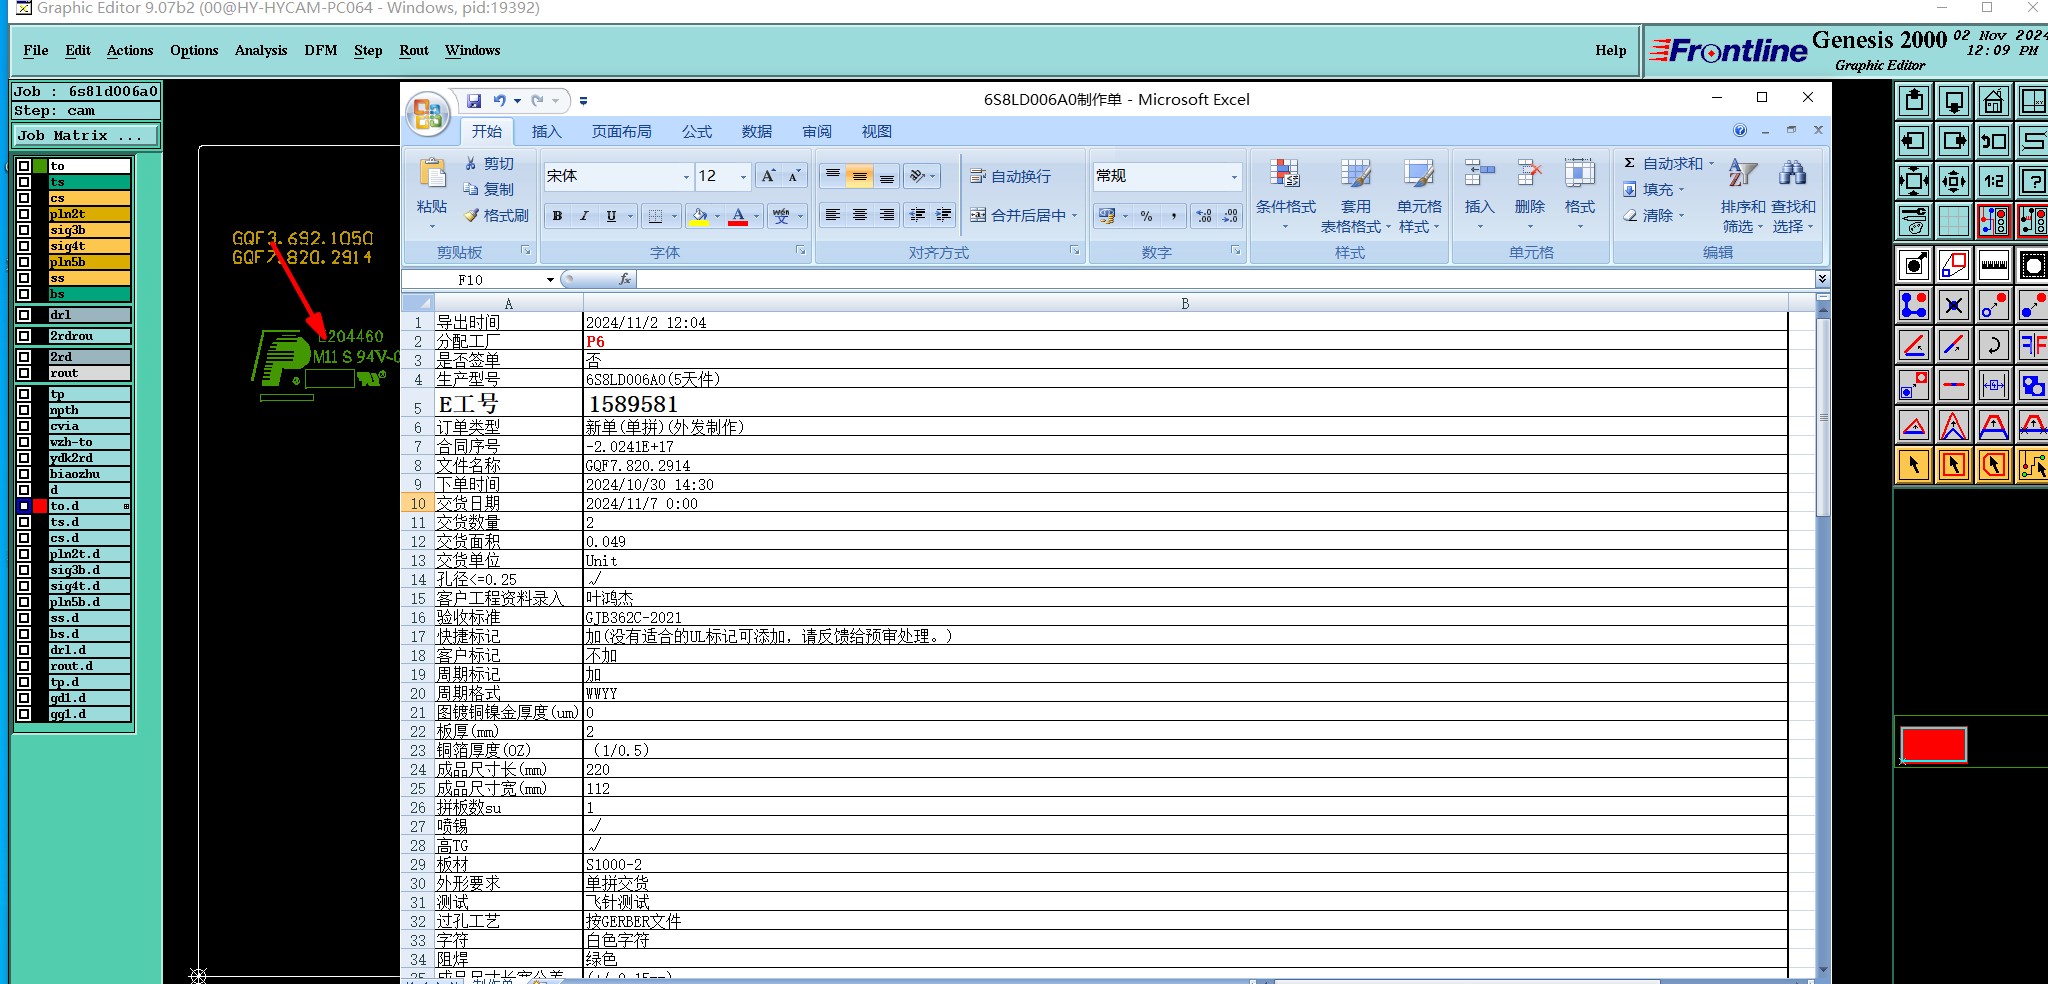Open fill color dropdown arrow
2048x984 pixels.
[x=717, y=216]
